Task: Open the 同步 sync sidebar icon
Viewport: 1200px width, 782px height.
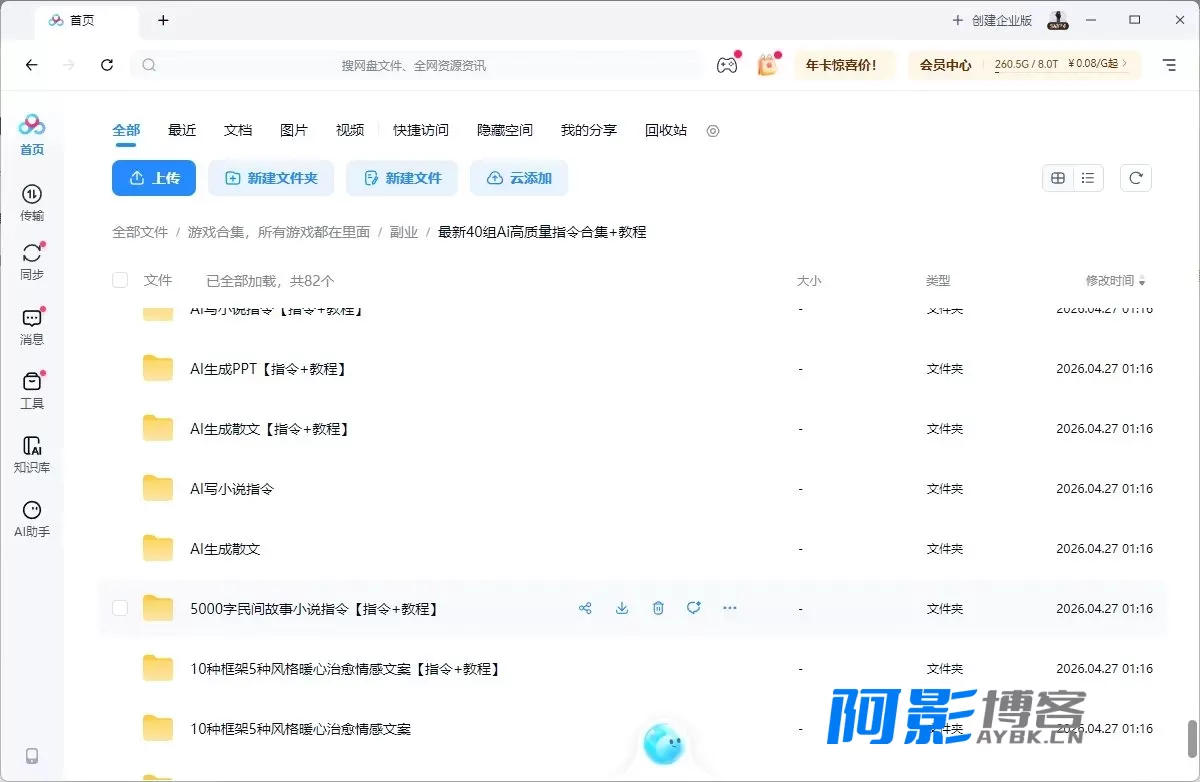Action: click(32, 262)
